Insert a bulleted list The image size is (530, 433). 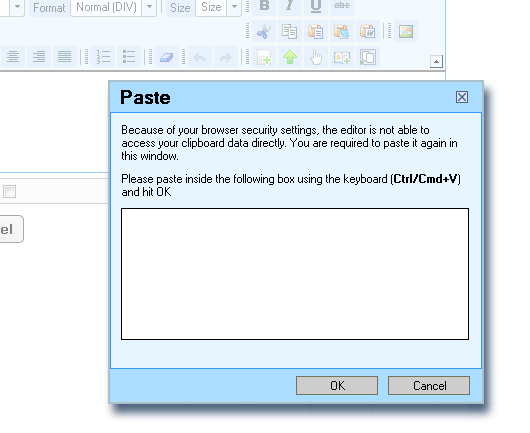(129, 57)
